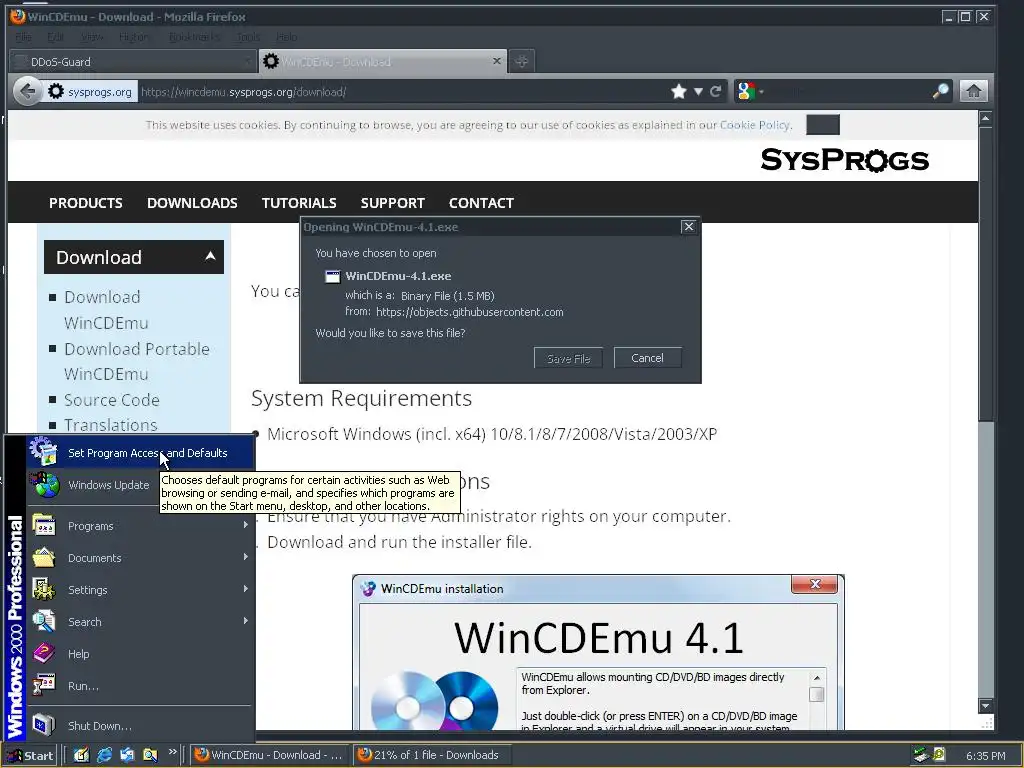Expand Programs submenu in Start menu
The image size is (1024, 768).
click(x=140, y=526)
